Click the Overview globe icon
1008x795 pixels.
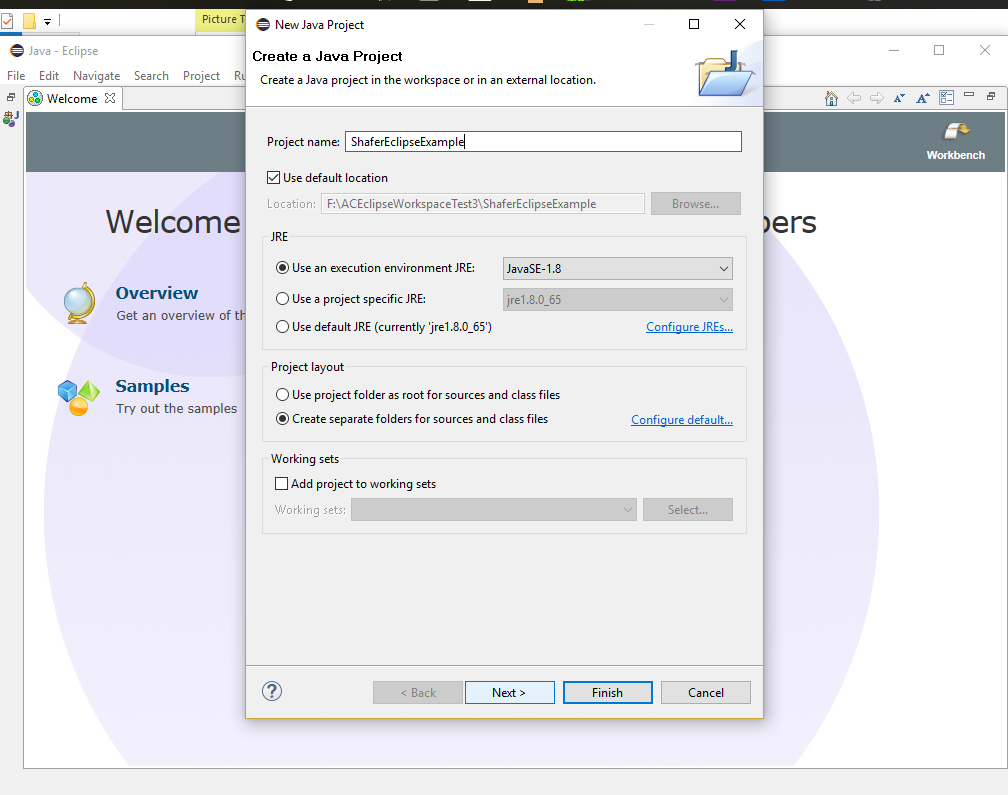79,303
